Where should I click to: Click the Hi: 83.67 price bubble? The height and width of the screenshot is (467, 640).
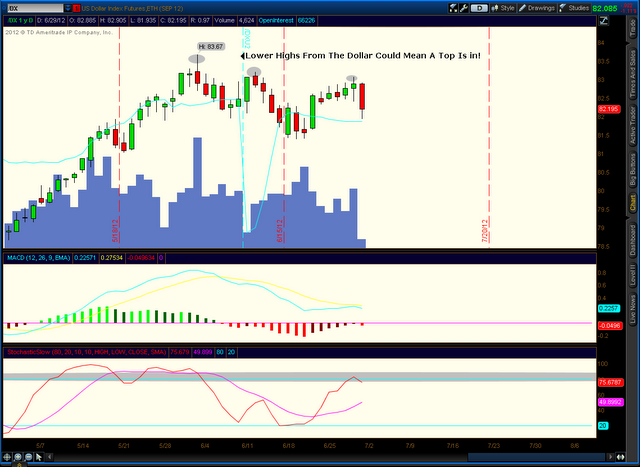click(211, 47)
